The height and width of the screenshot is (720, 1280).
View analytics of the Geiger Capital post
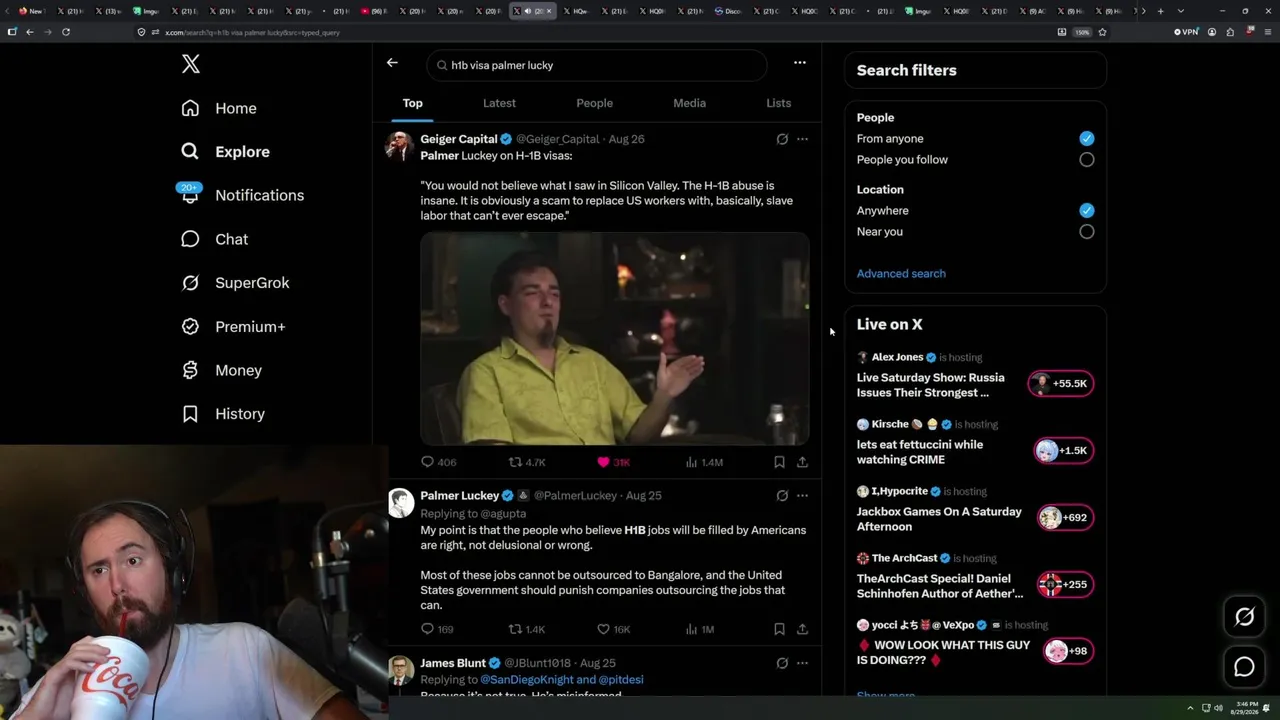tap(691, 462)
